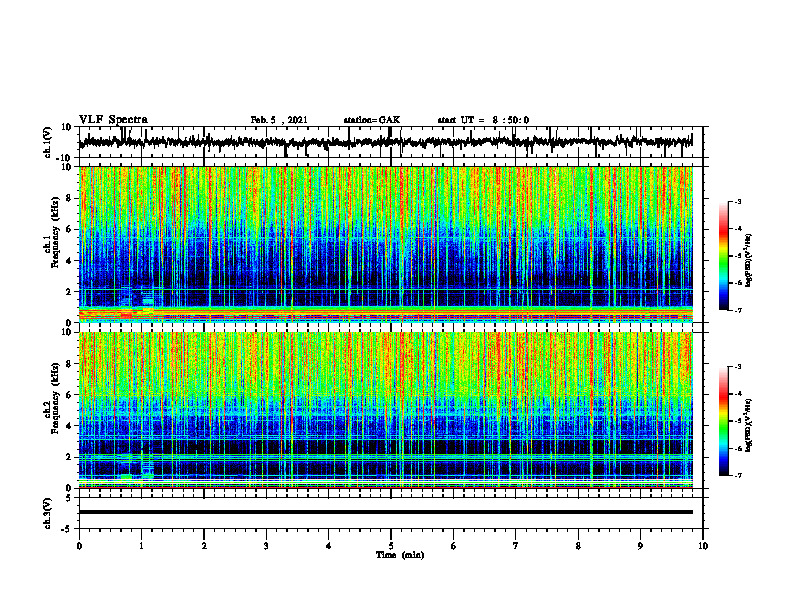Click time axis tick label '0'
Viewport: 792px width, 612px height.
[79, 546]
